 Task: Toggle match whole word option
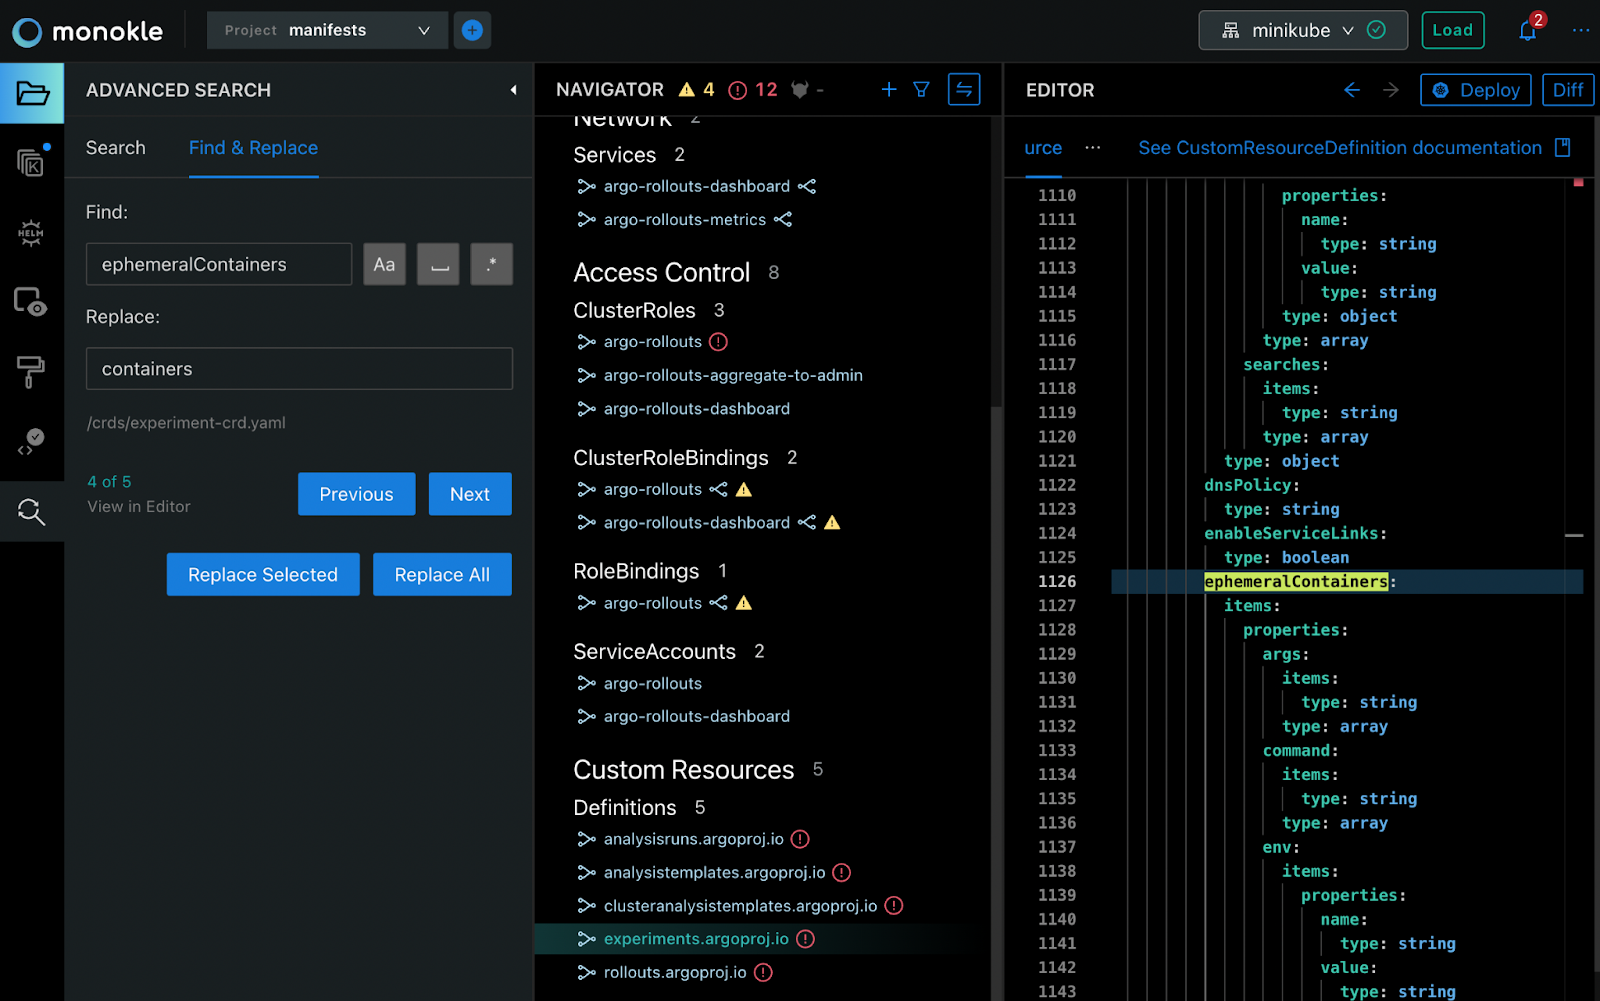tap(438, 265)
